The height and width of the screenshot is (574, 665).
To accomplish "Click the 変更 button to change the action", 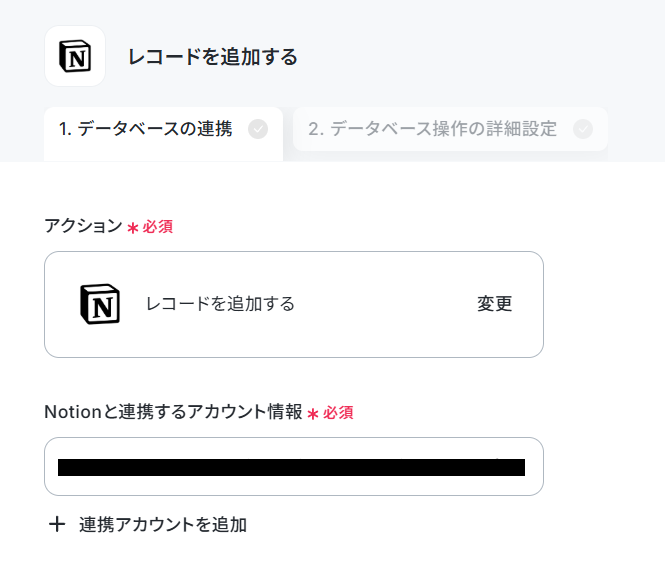I will (x=495, y=304).
